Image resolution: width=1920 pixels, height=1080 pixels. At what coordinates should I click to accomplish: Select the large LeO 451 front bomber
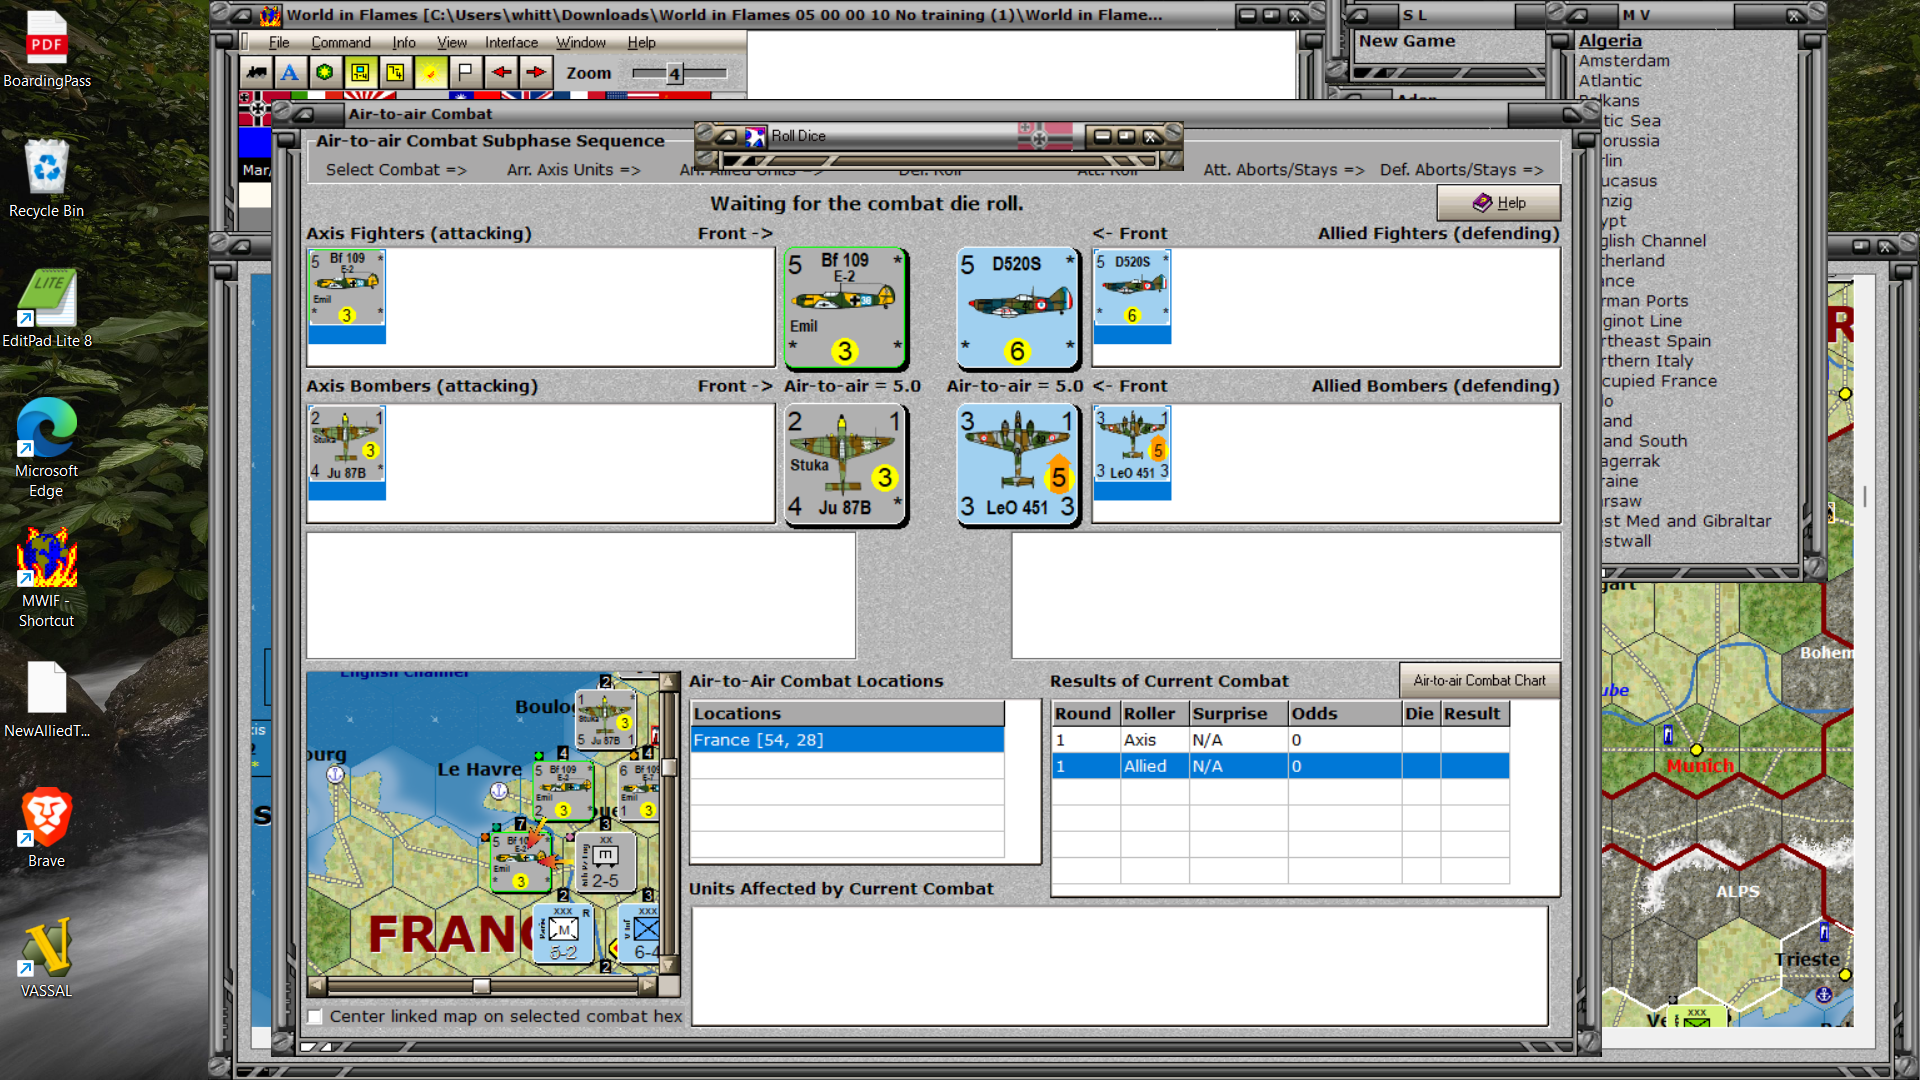[x=1018, y=464]
